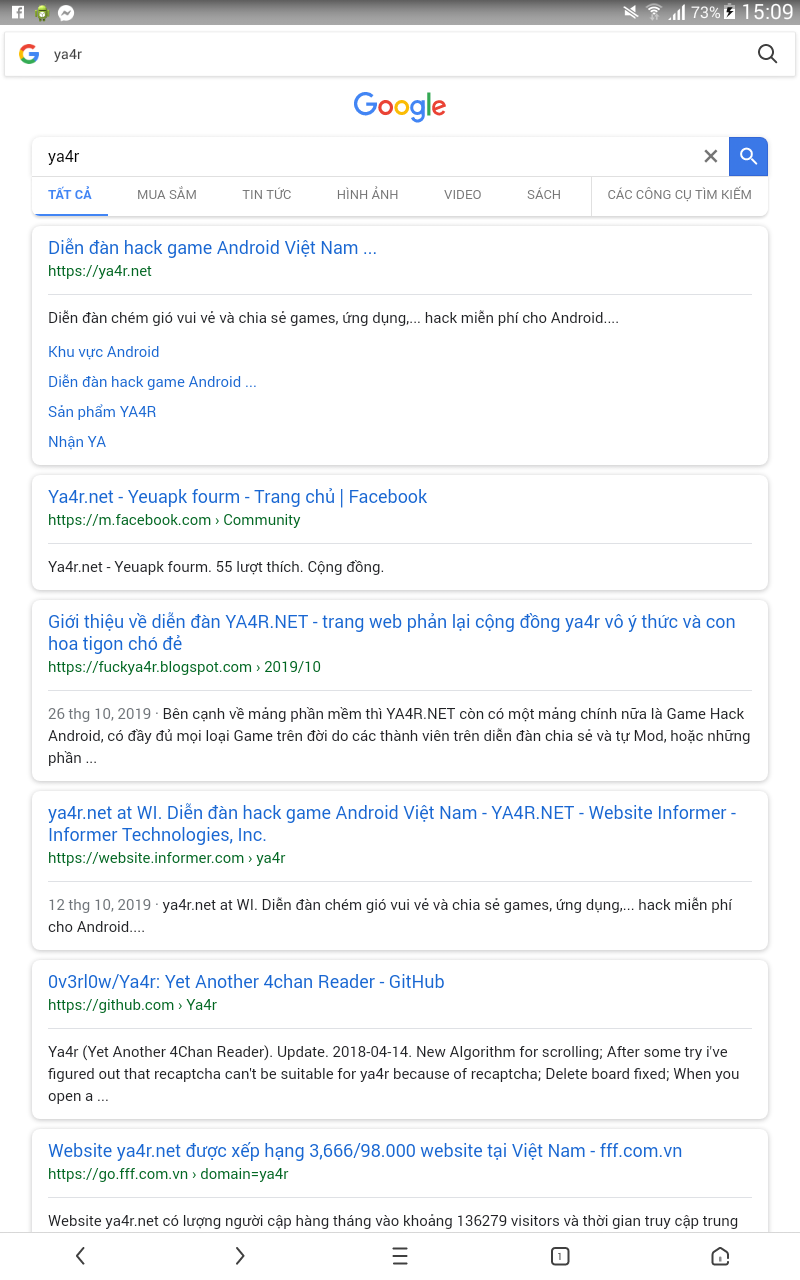
Task: Go back with the browser back arrow
Action: tap(81, 1256)
